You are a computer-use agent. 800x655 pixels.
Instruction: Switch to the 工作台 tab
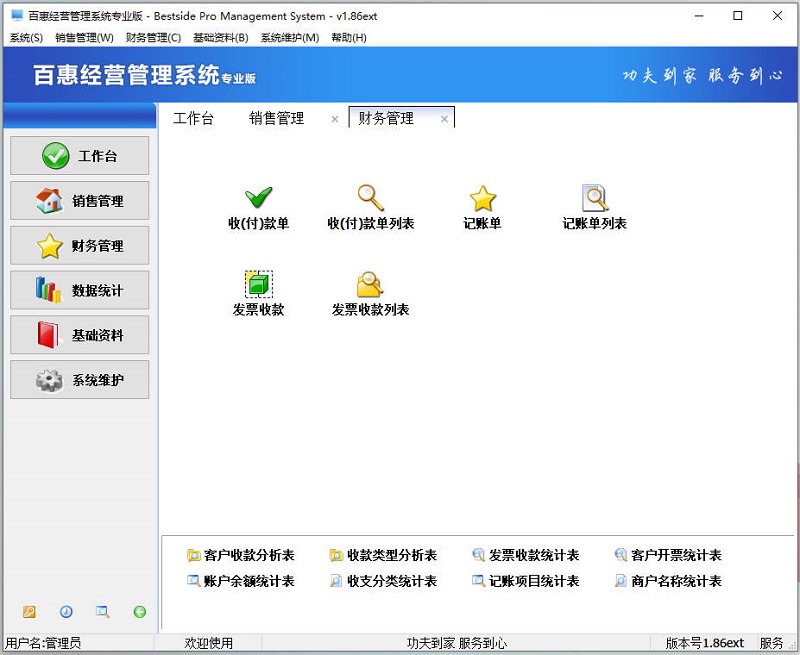(196, 117)
